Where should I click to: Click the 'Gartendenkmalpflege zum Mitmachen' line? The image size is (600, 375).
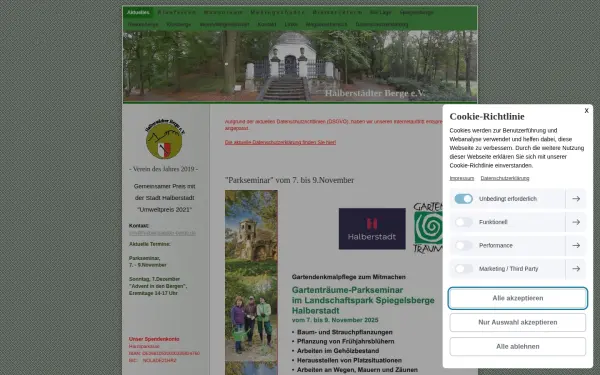[349, 277]
